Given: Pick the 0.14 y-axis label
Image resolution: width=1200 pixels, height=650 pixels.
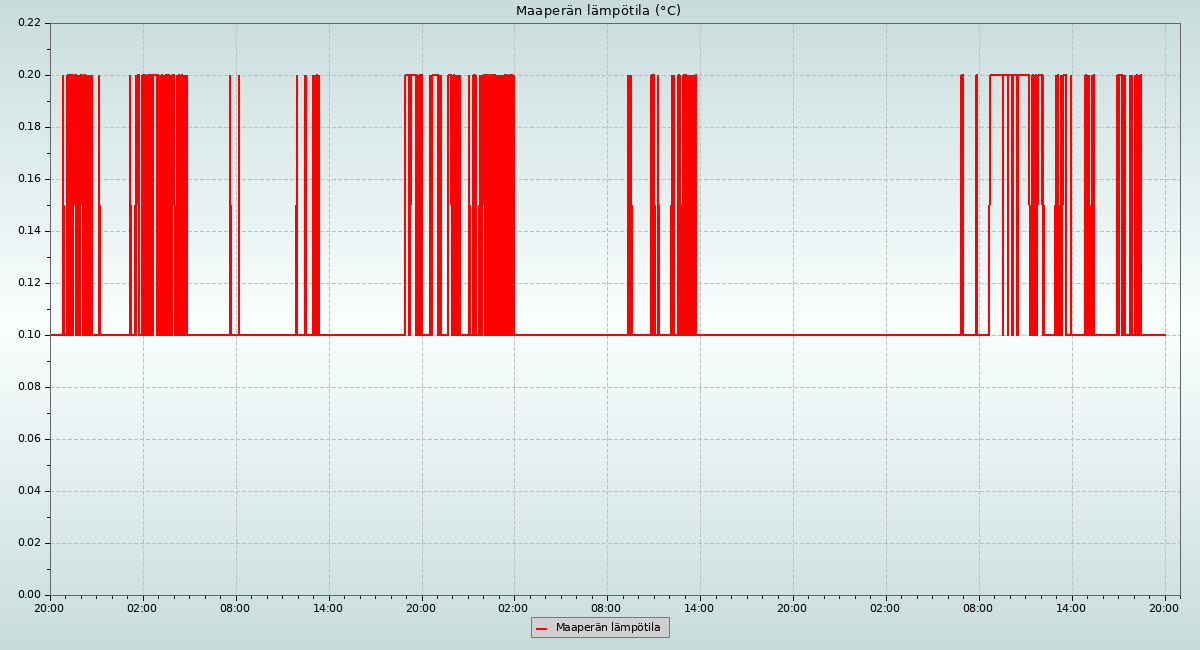Looking at the screenshot, I should (29, 231).
